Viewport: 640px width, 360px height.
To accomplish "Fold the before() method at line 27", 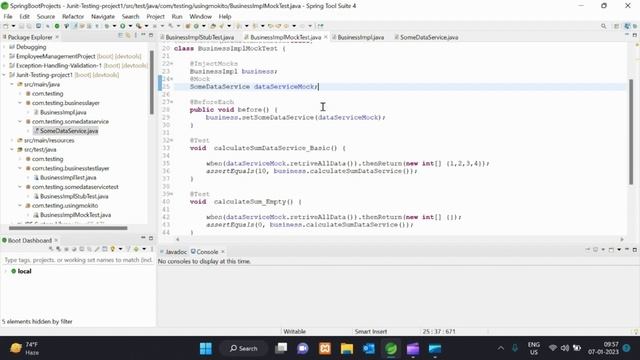I will [x=172, y=102].
